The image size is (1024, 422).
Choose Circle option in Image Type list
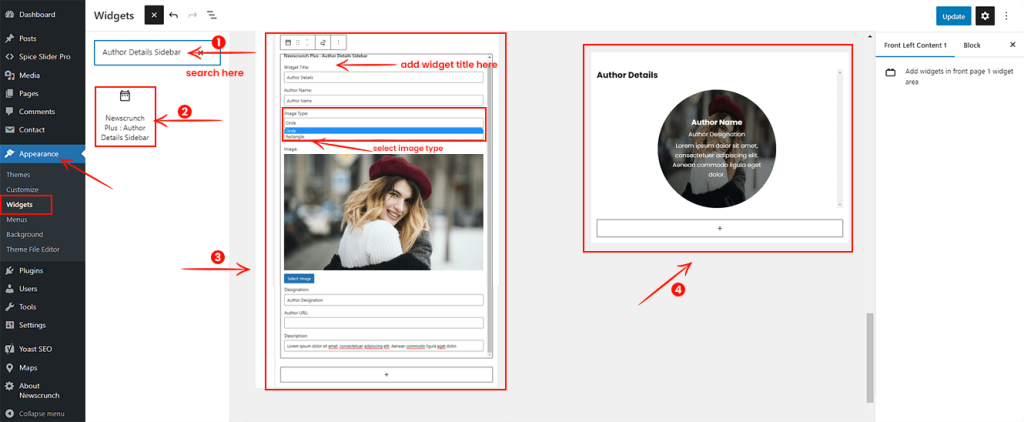coord(383,131)
